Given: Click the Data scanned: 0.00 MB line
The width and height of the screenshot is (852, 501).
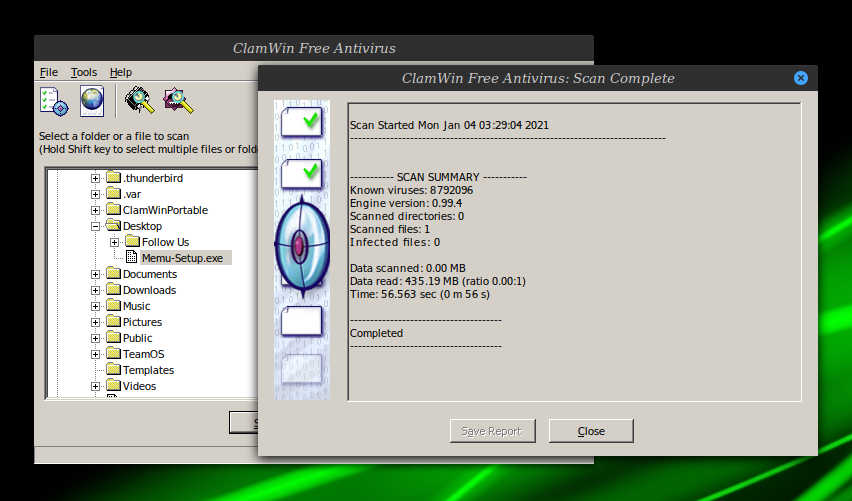Looking at the screenshot, I should coord(408,269).
